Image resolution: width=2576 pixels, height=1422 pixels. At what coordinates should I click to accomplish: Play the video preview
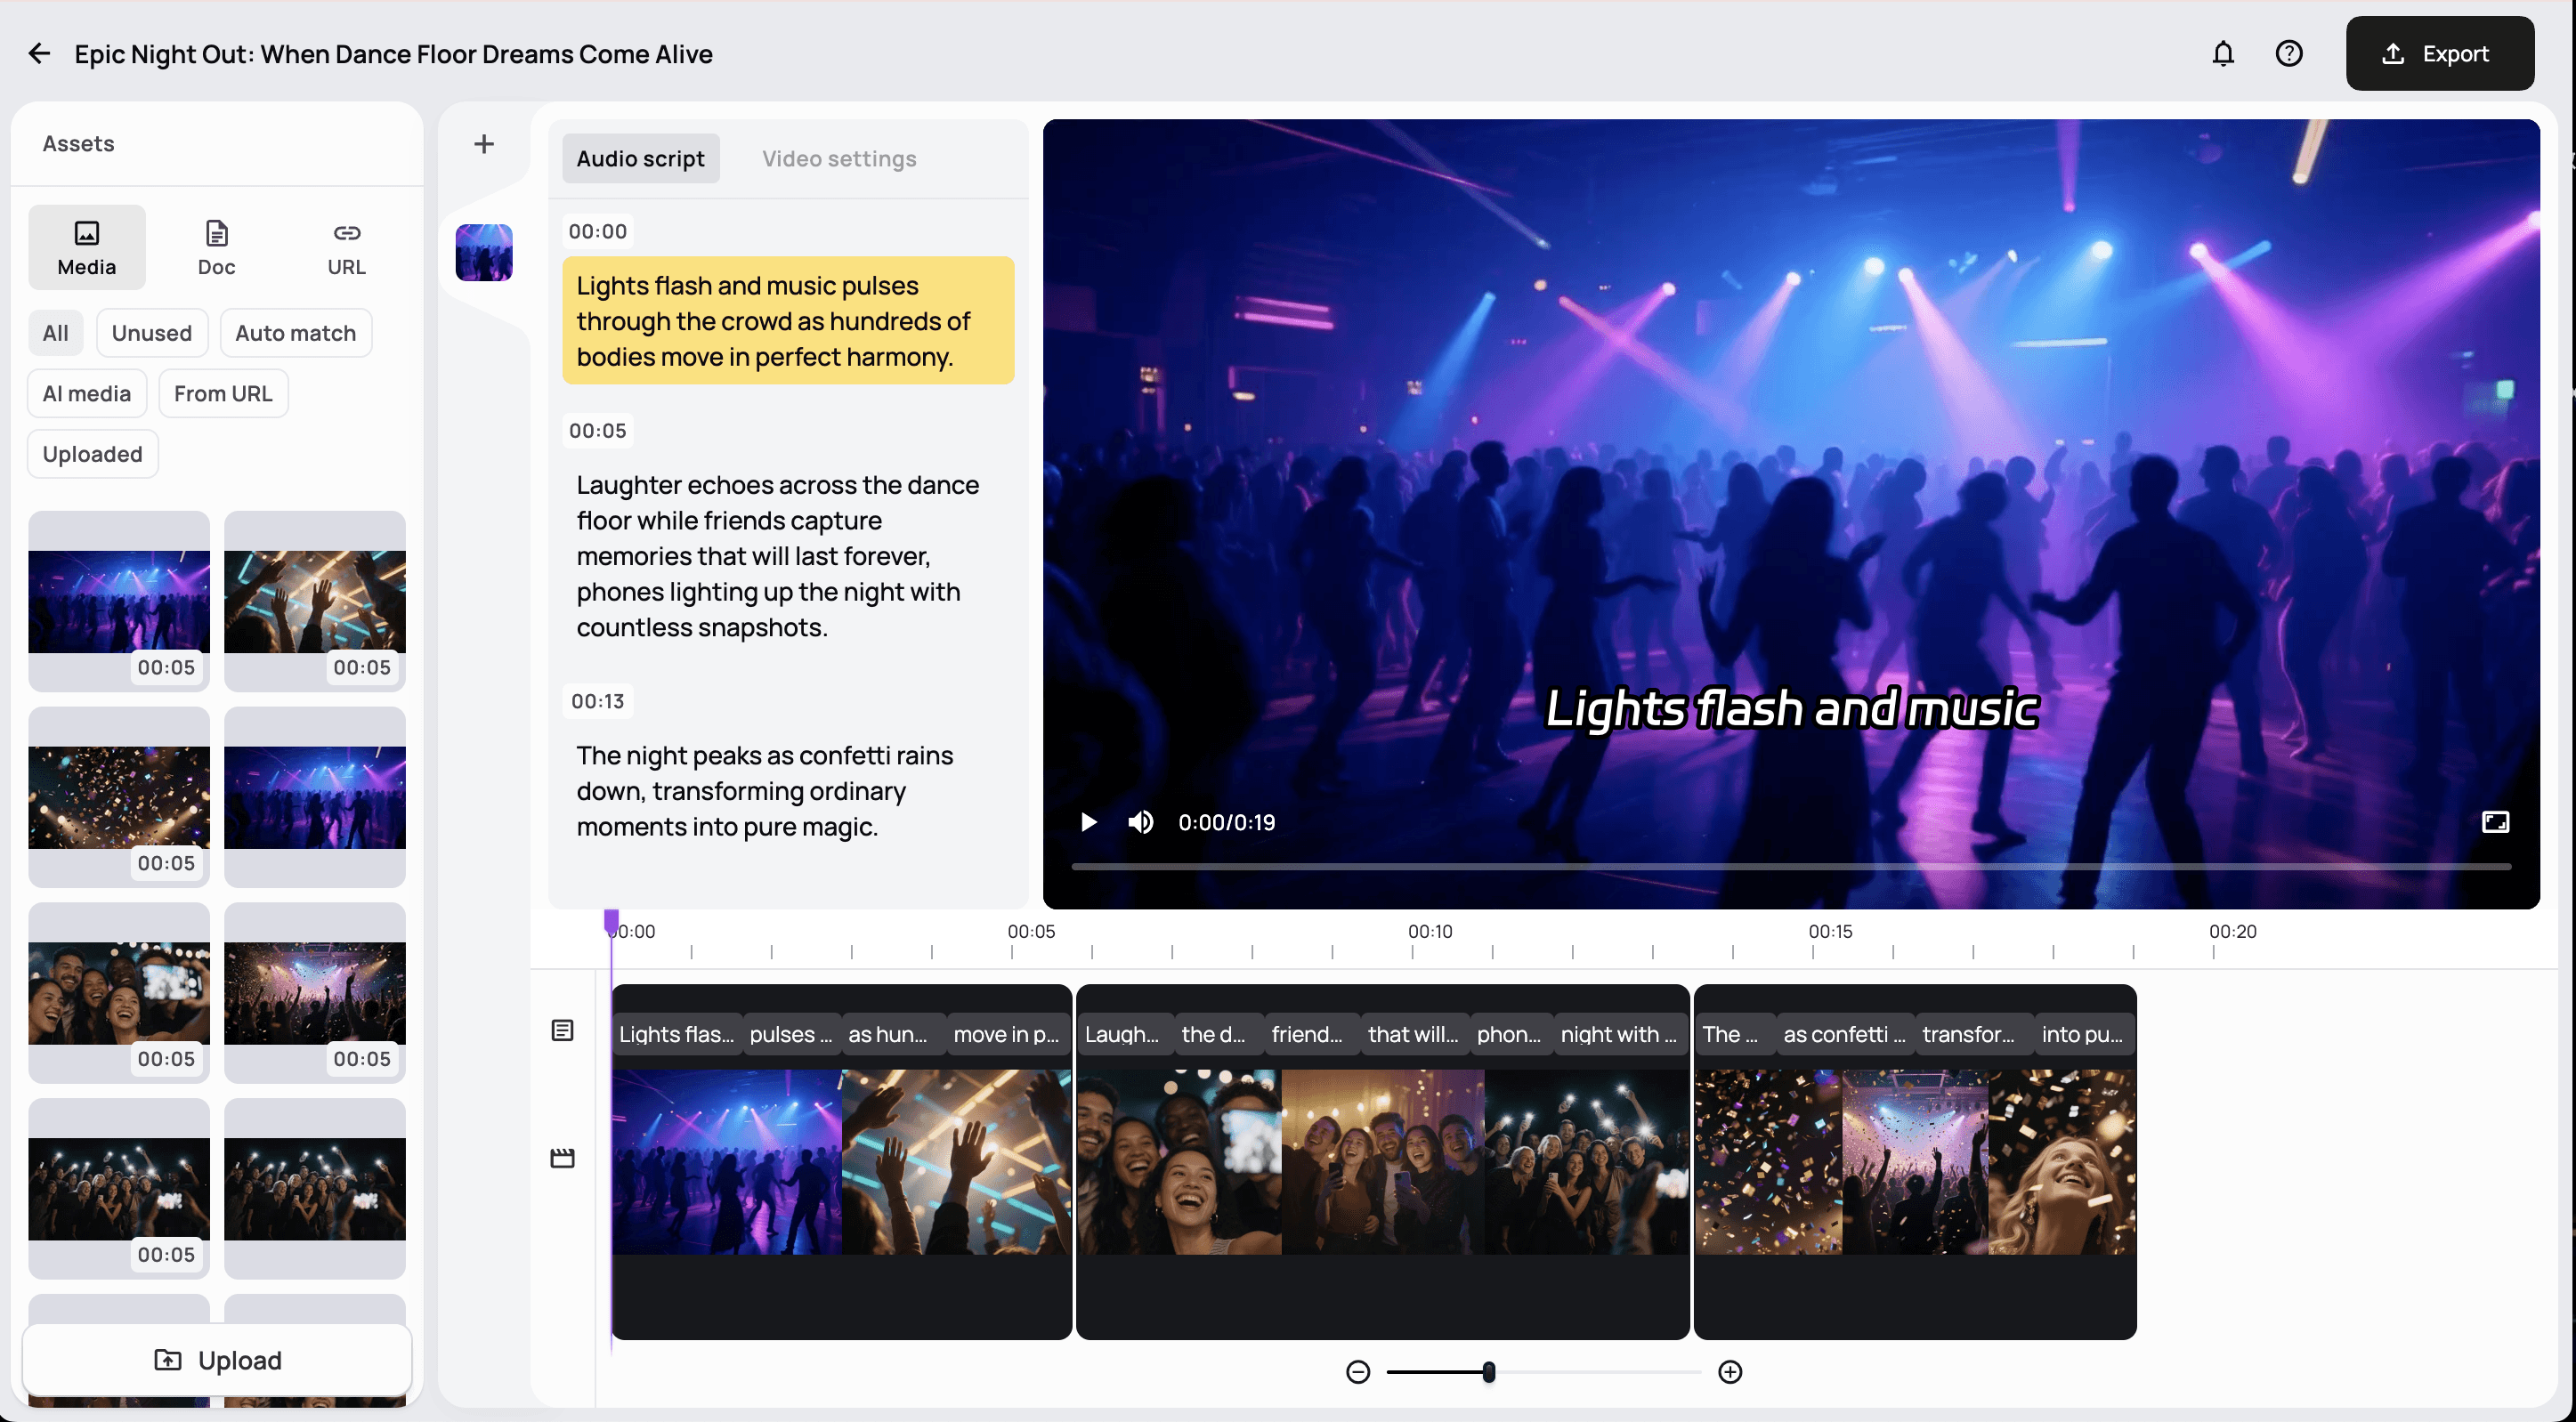1088,822
